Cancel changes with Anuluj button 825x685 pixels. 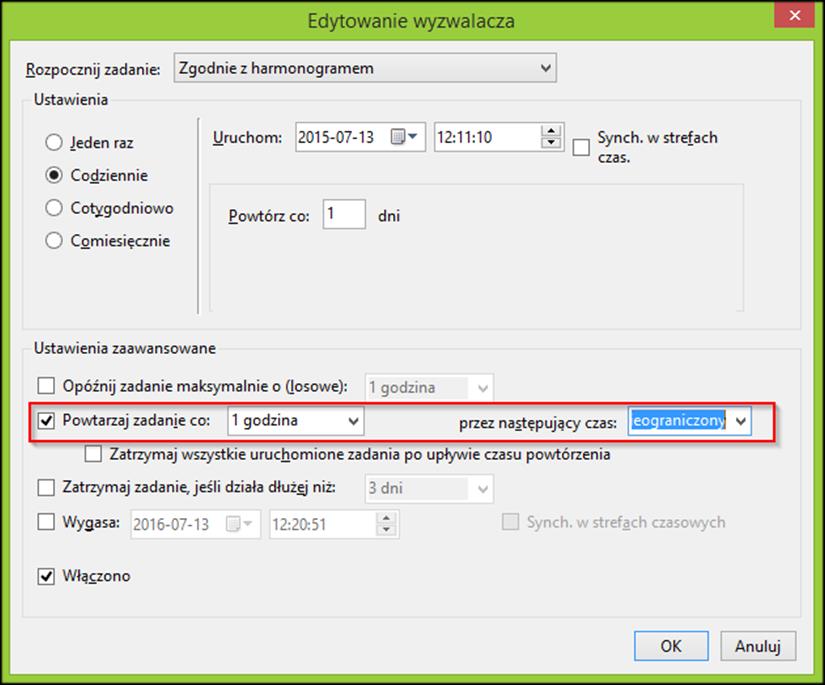click(x=758, y=646)
